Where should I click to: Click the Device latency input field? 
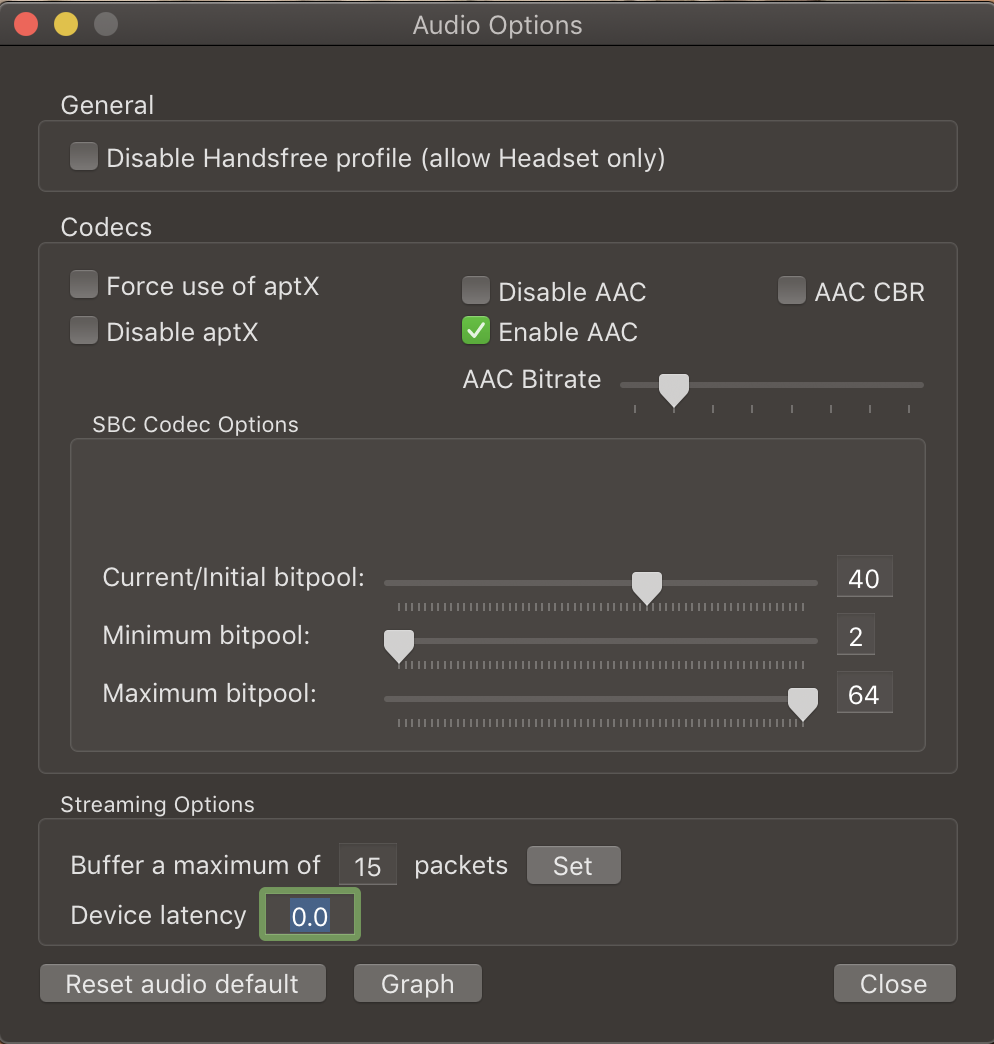[x=310, y=915]
